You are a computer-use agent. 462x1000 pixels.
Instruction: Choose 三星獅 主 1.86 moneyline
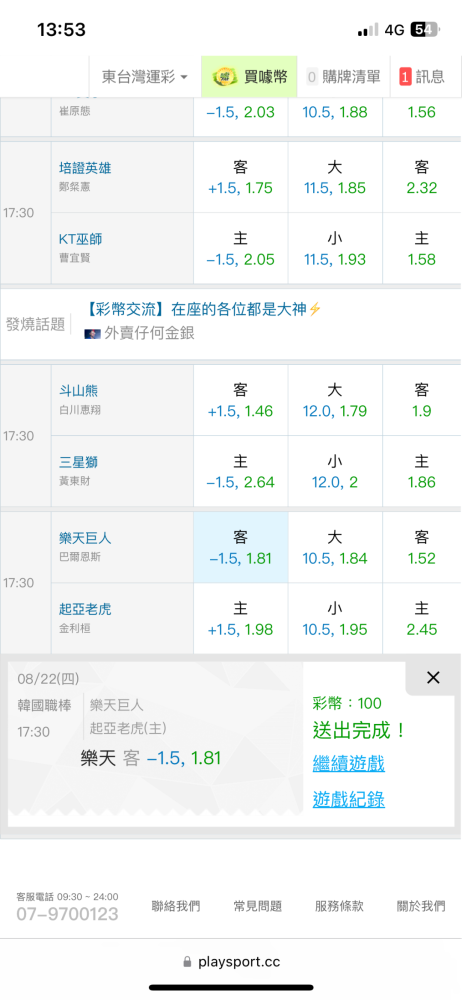(422, 472)
